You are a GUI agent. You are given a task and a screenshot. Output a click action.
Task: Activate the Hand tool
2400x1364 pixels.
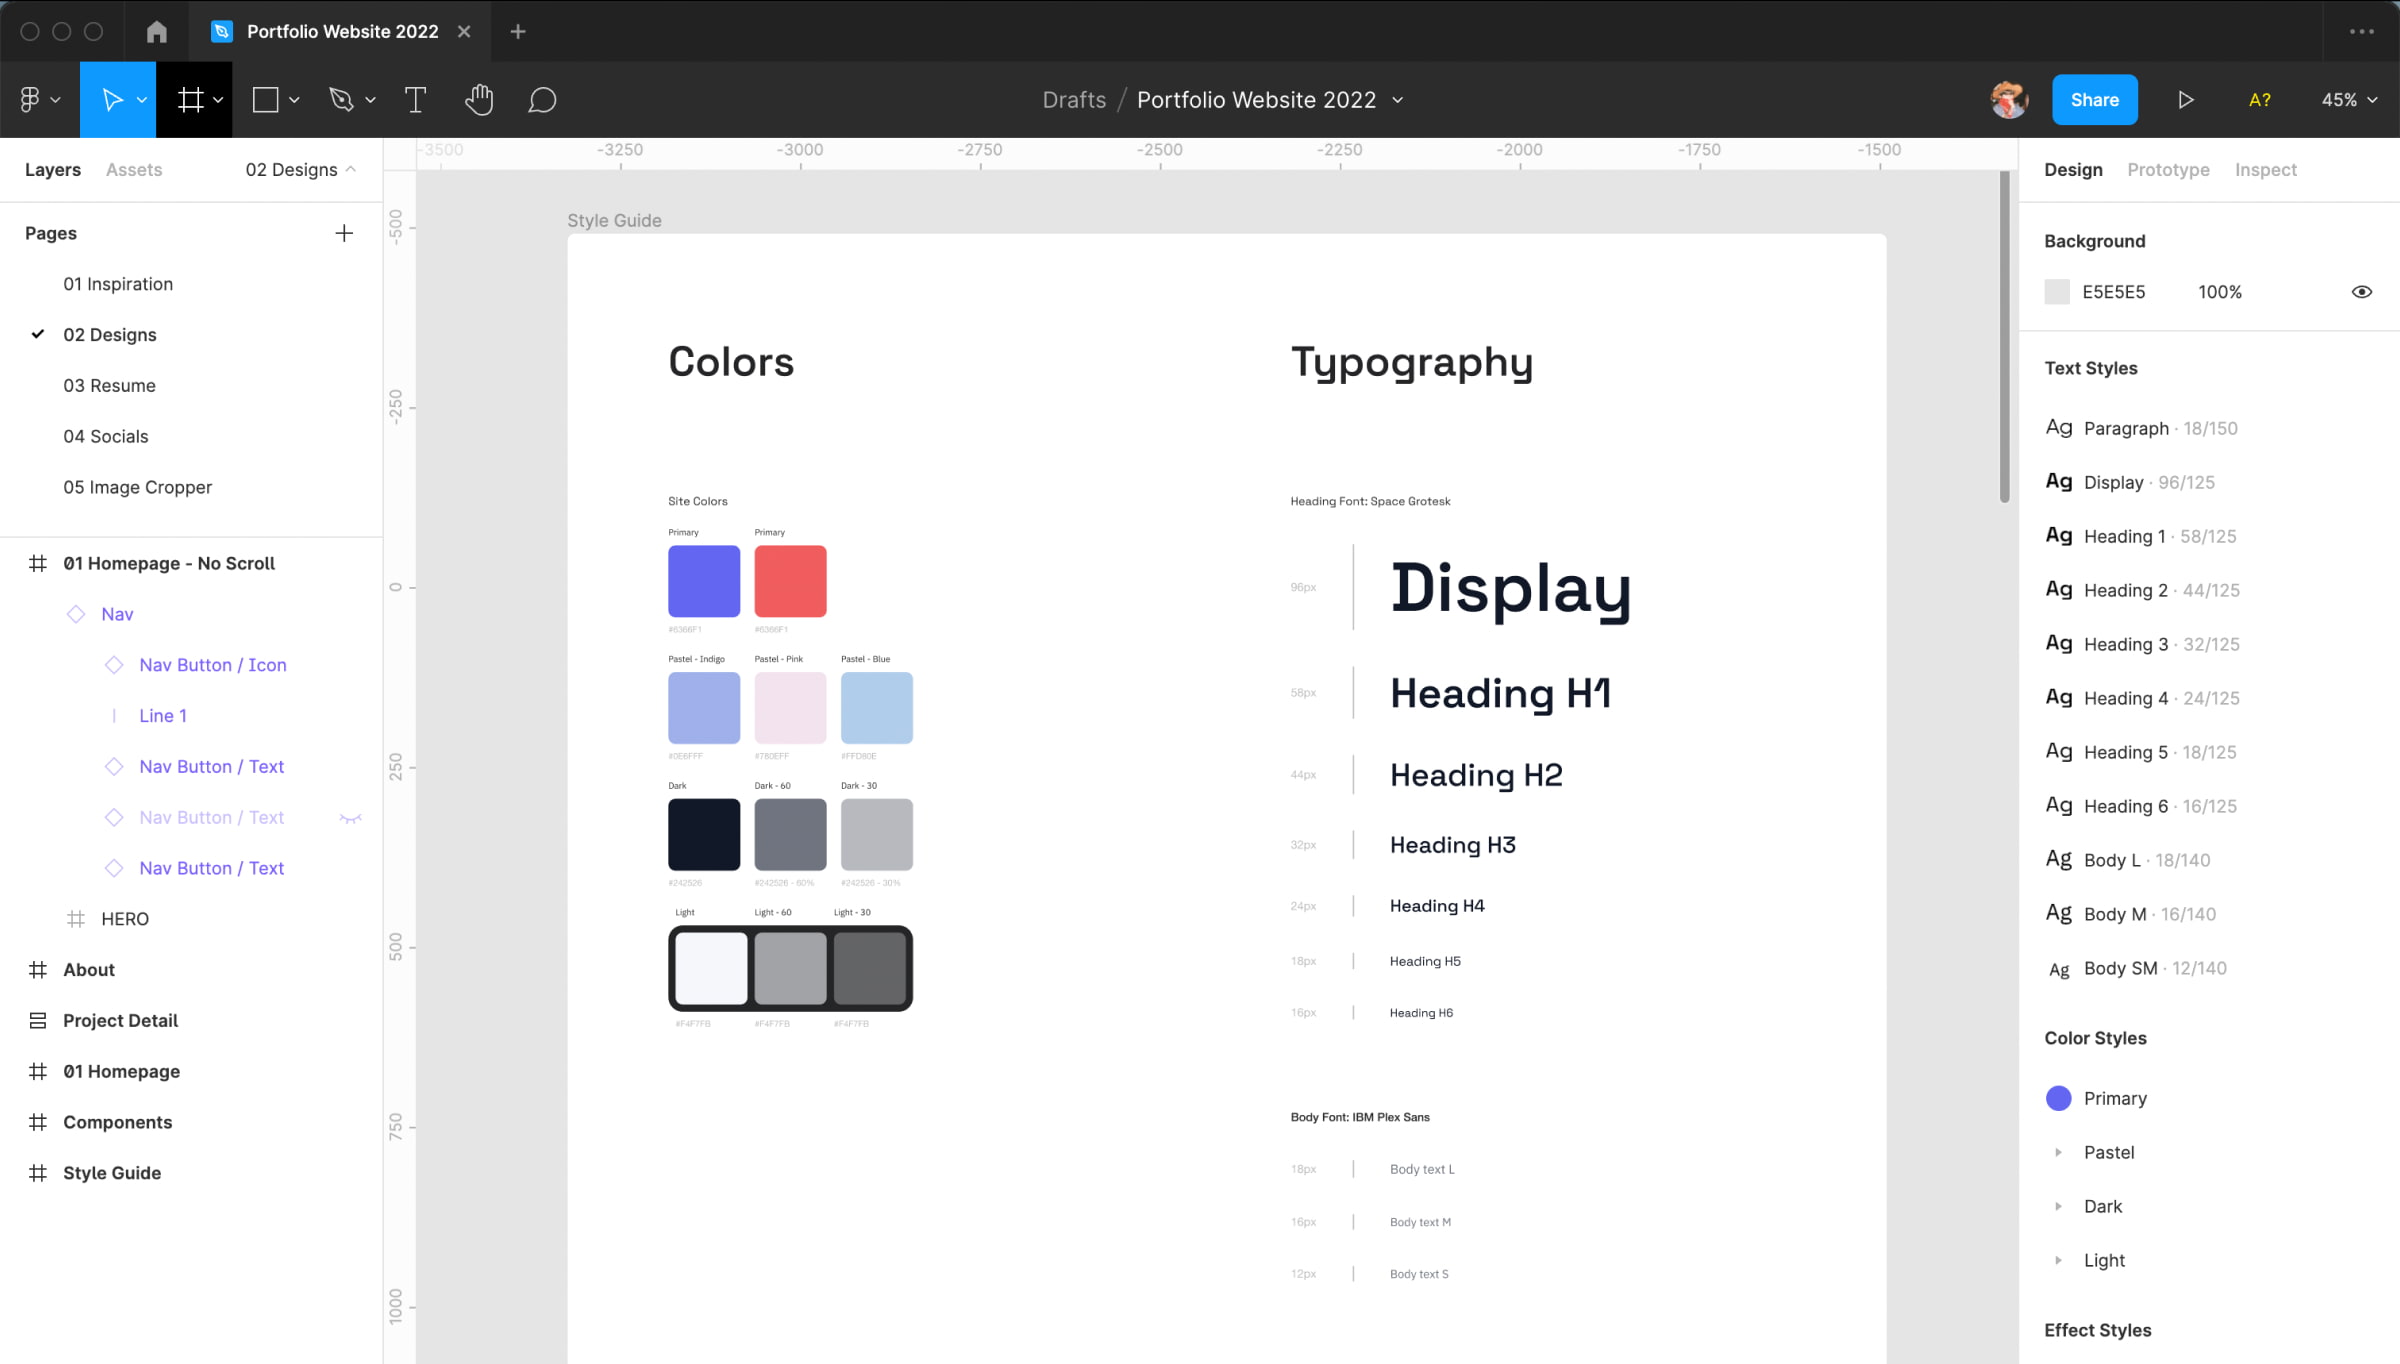[x=479, y=100]
